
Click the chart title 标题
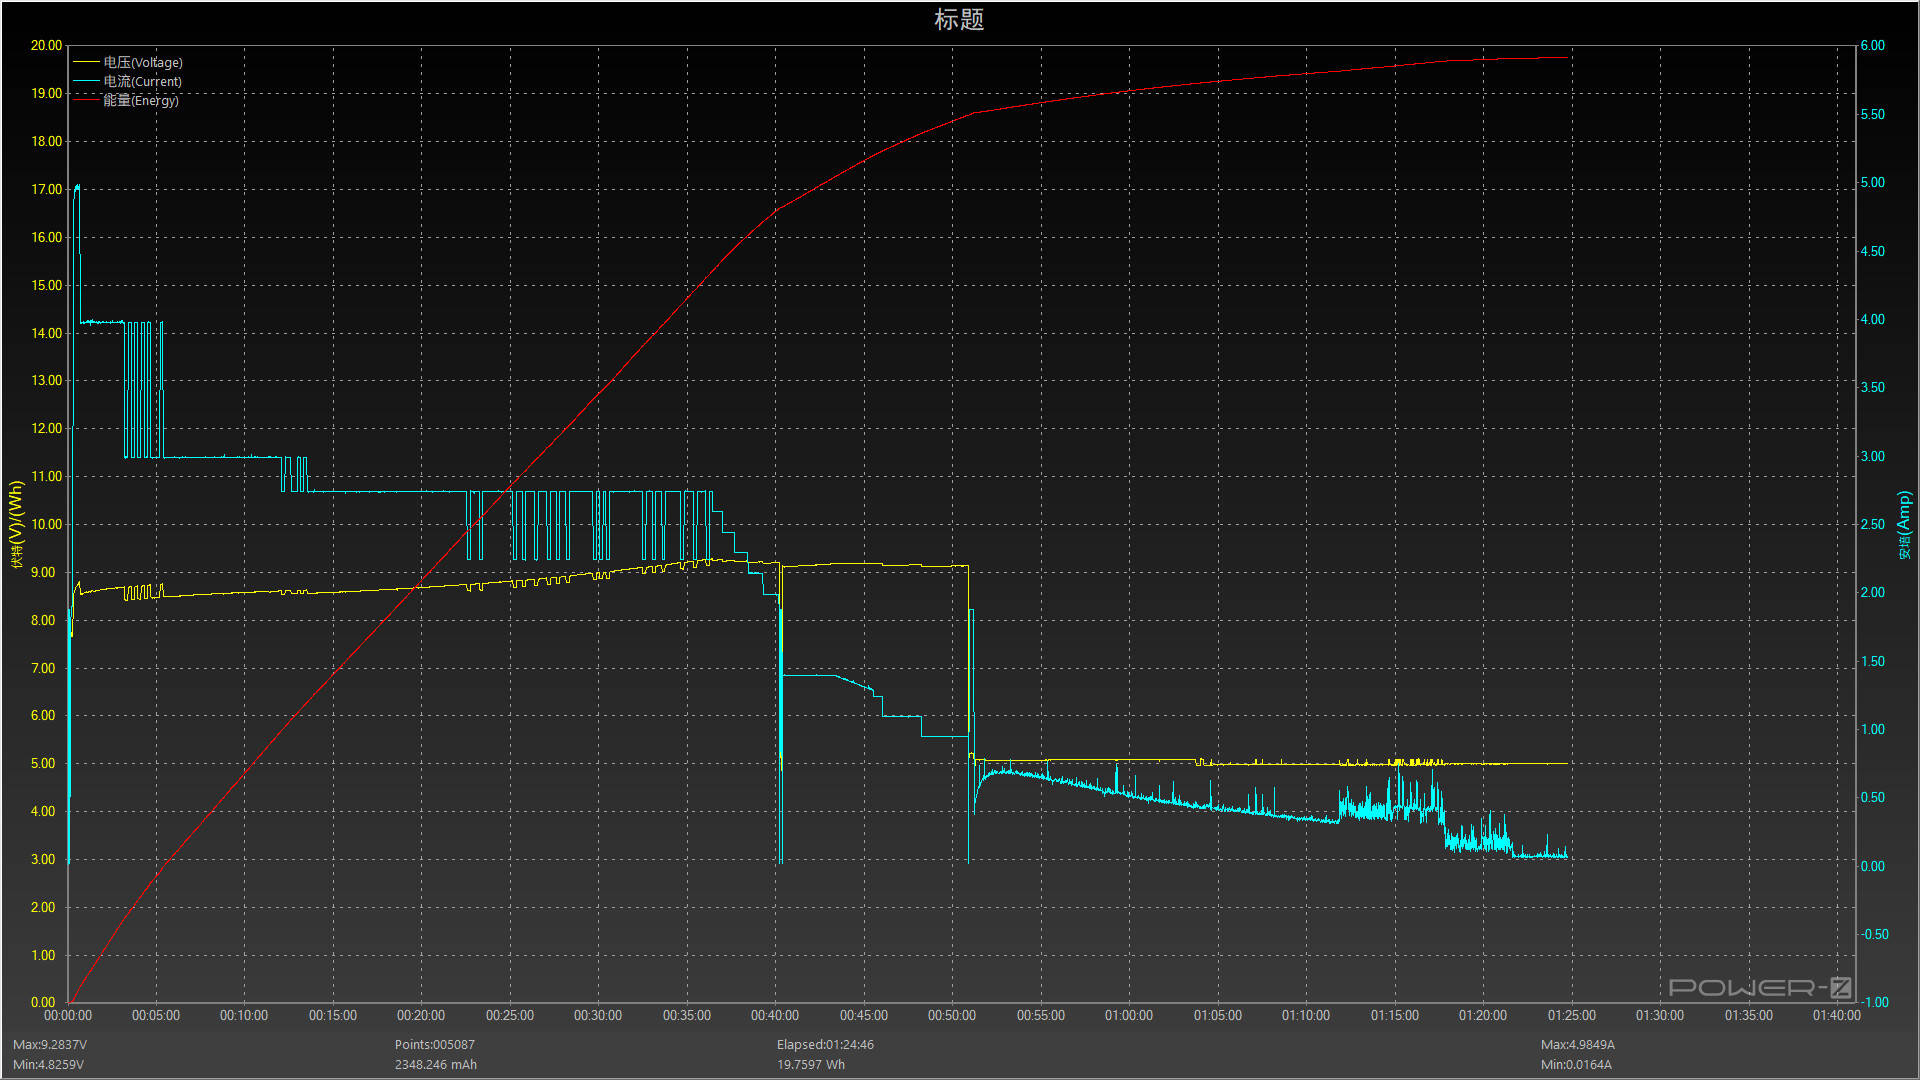tap(959, 20)
